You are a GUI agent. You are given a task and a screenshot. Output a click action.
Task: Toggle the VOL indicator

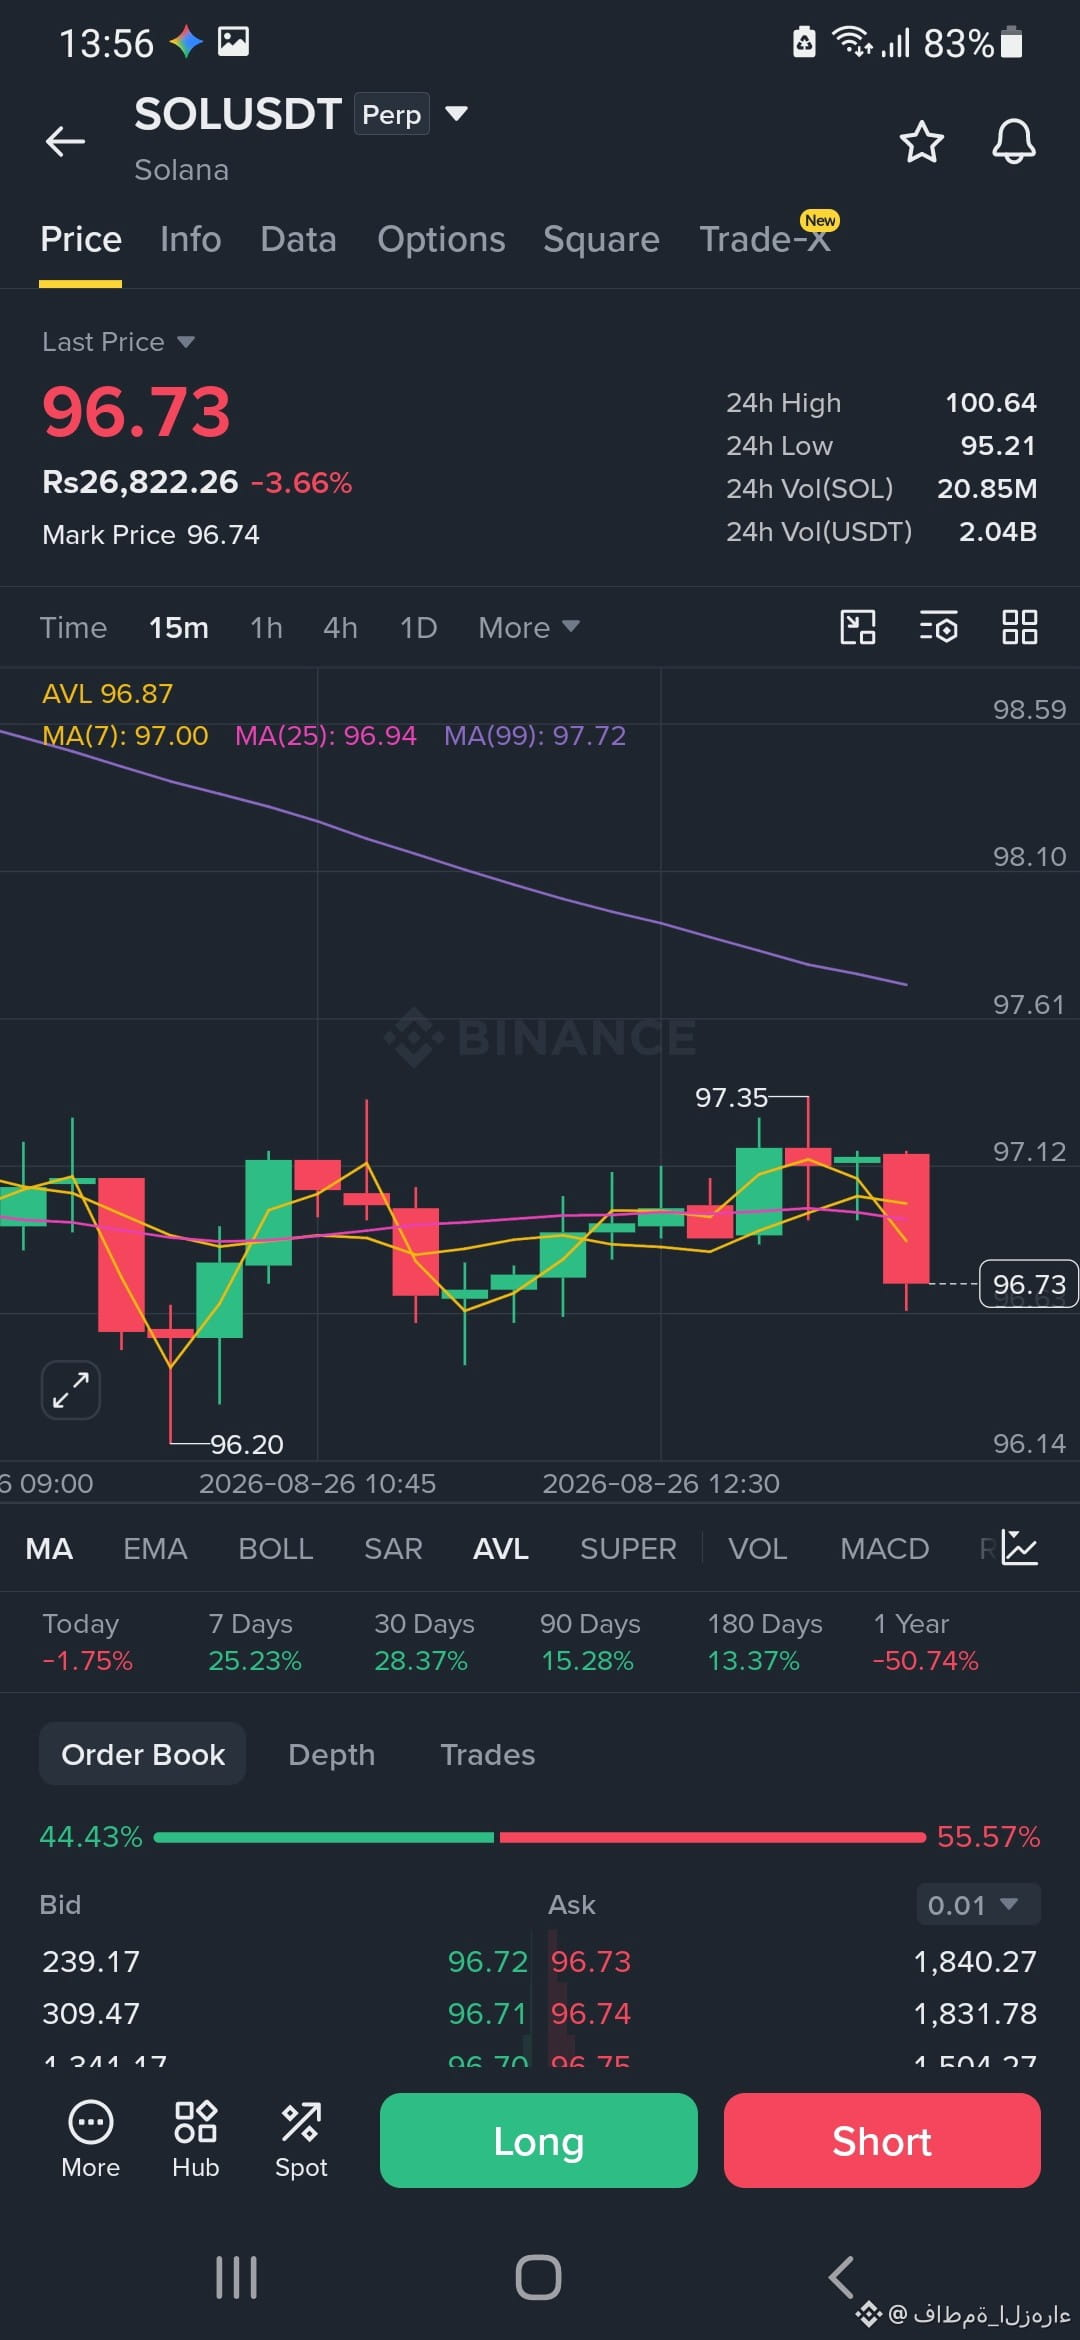click(x=757, y=1549)
